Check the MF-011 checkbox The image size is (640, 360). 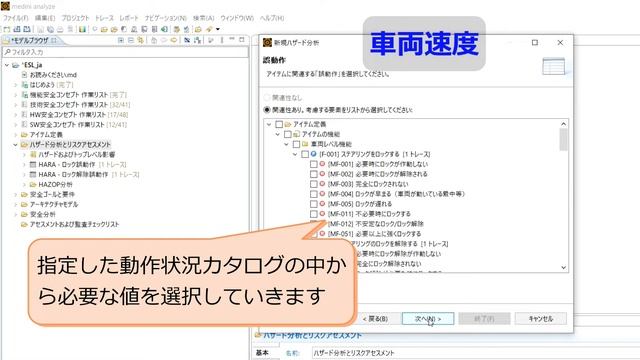coord(313,214)
